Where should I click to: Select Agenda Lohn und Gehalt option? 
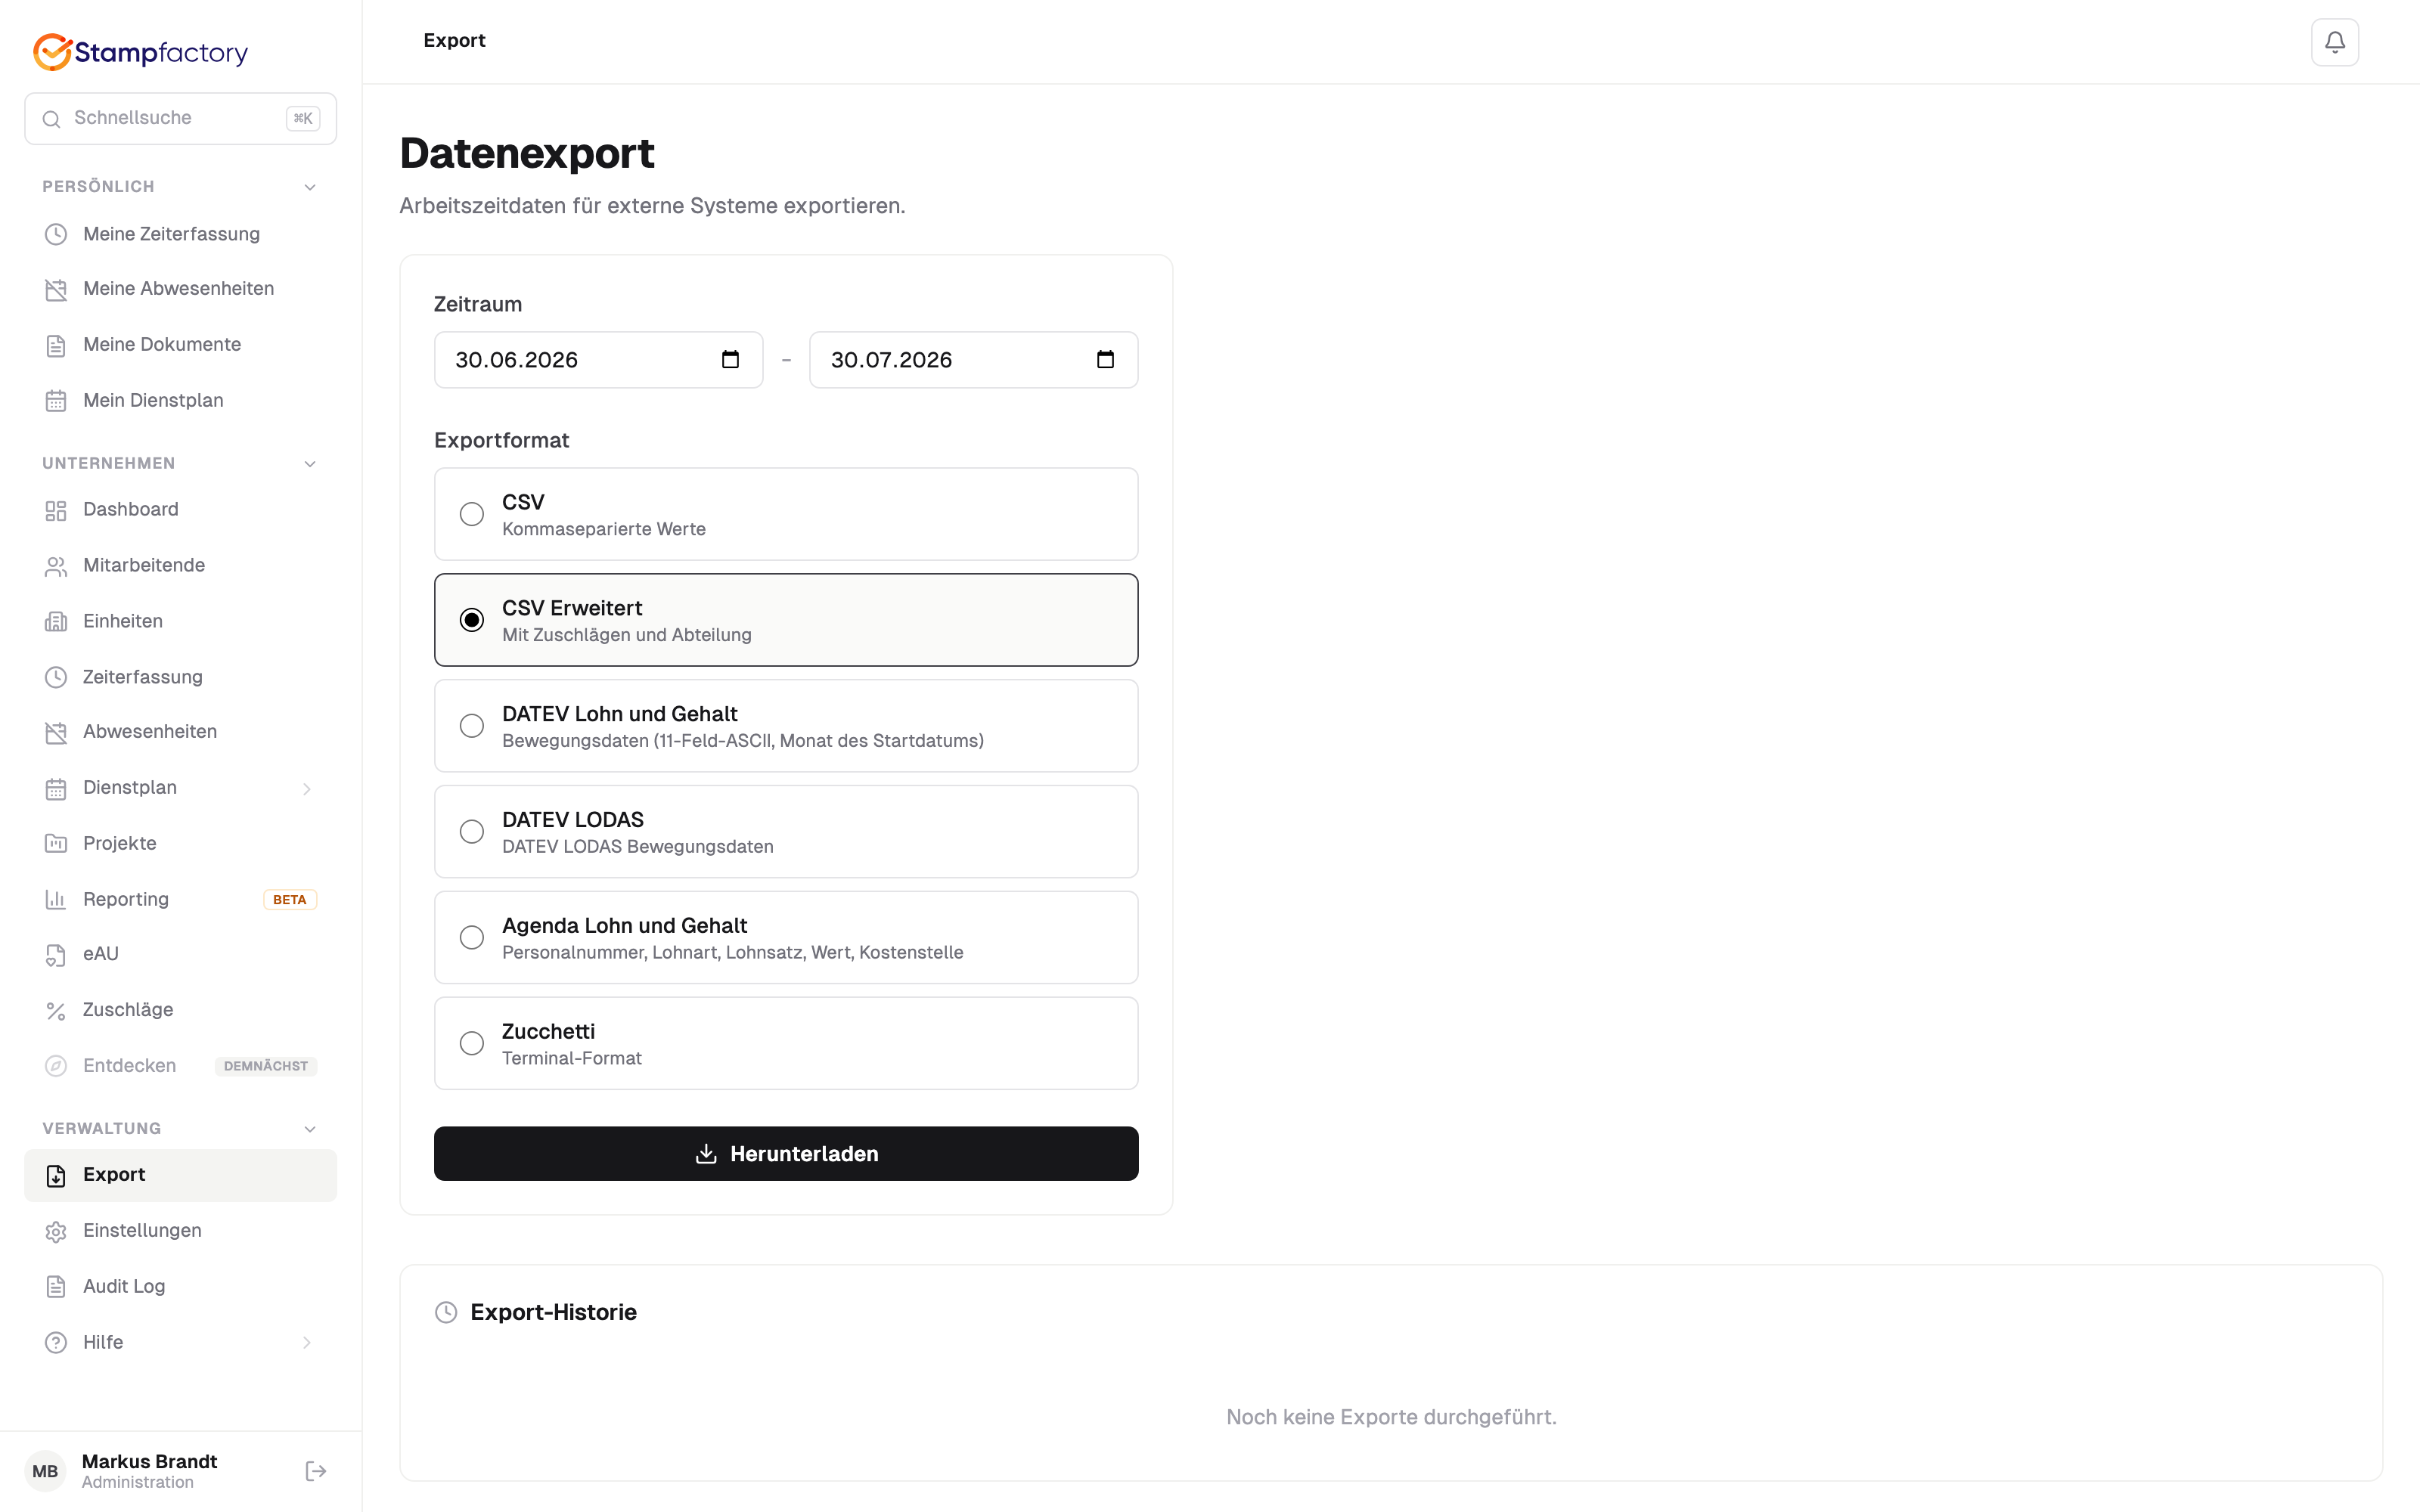tap(786, 937)
